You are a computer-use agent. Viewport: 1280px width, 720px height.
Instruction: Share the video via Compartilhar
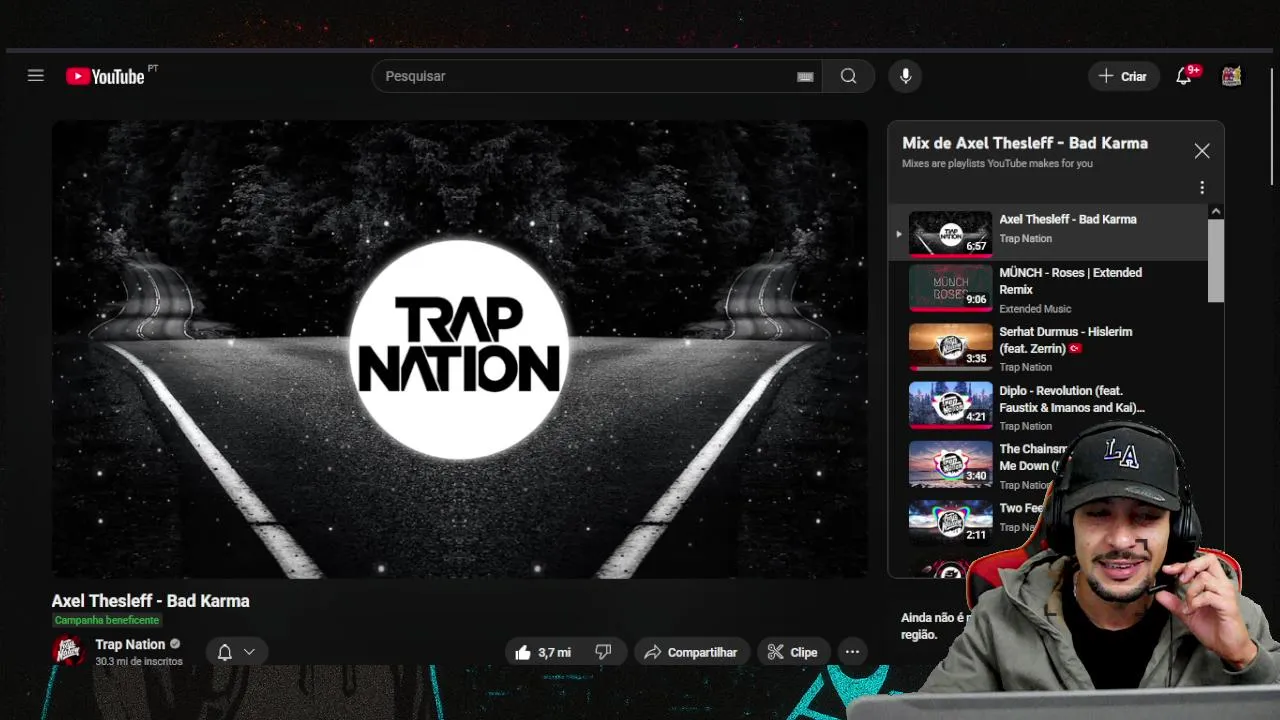tap(691, 652)
